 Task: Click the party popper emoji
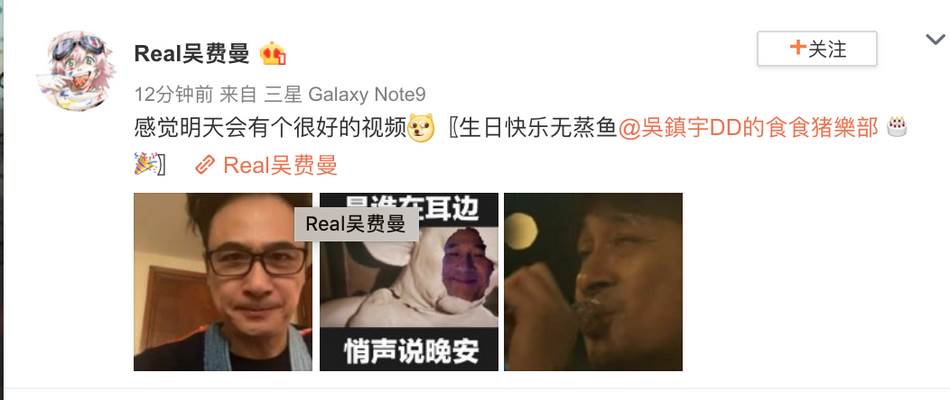[x=145, y=164]
